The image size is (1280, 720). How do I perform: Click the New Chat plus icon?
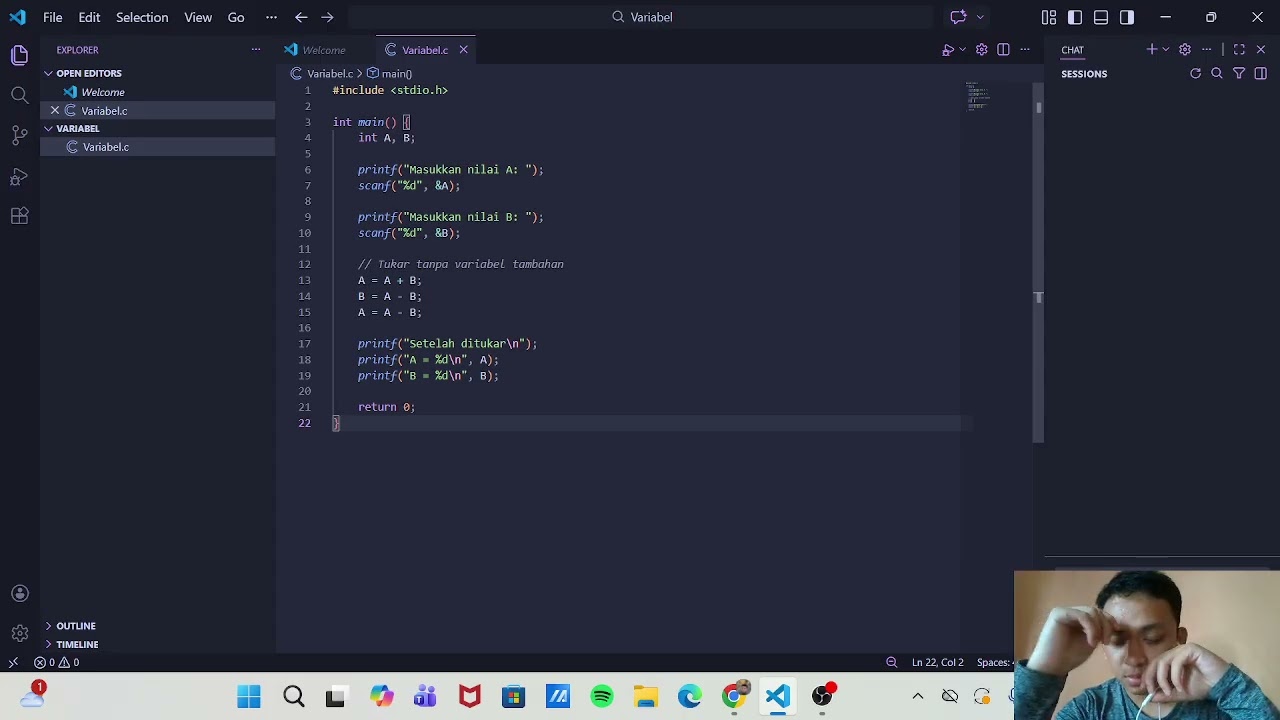pos(1151,50)
